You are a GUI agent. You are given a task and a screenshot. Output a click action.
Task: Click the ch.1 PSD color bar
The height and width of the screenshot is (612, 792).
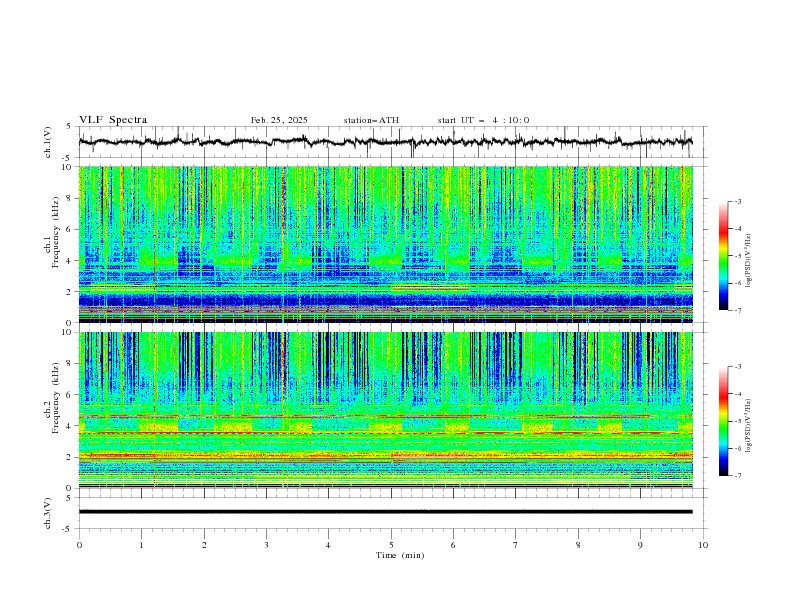coord(723,256)
